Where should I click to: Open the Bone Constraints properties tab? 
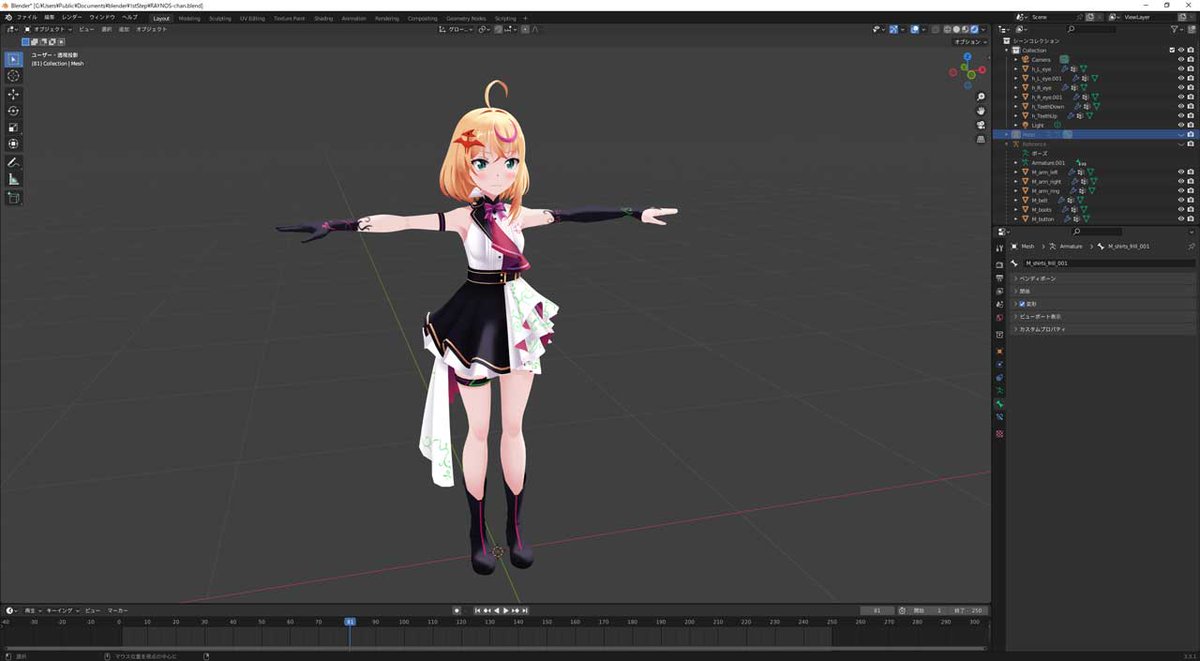[x=999, y=416]
